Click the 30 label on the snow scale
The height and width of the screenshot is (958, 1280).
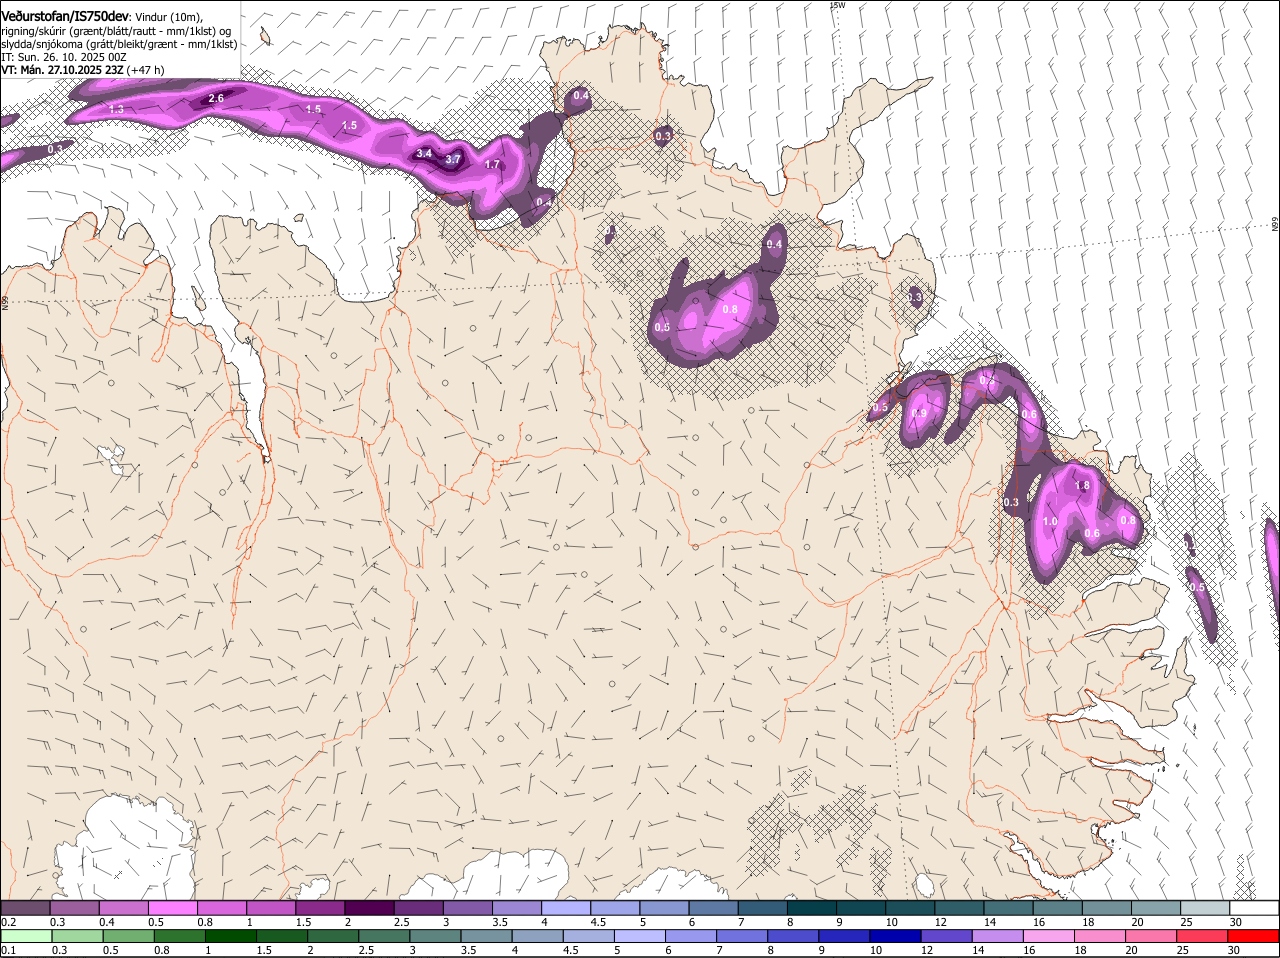[x=1235, y=922]
